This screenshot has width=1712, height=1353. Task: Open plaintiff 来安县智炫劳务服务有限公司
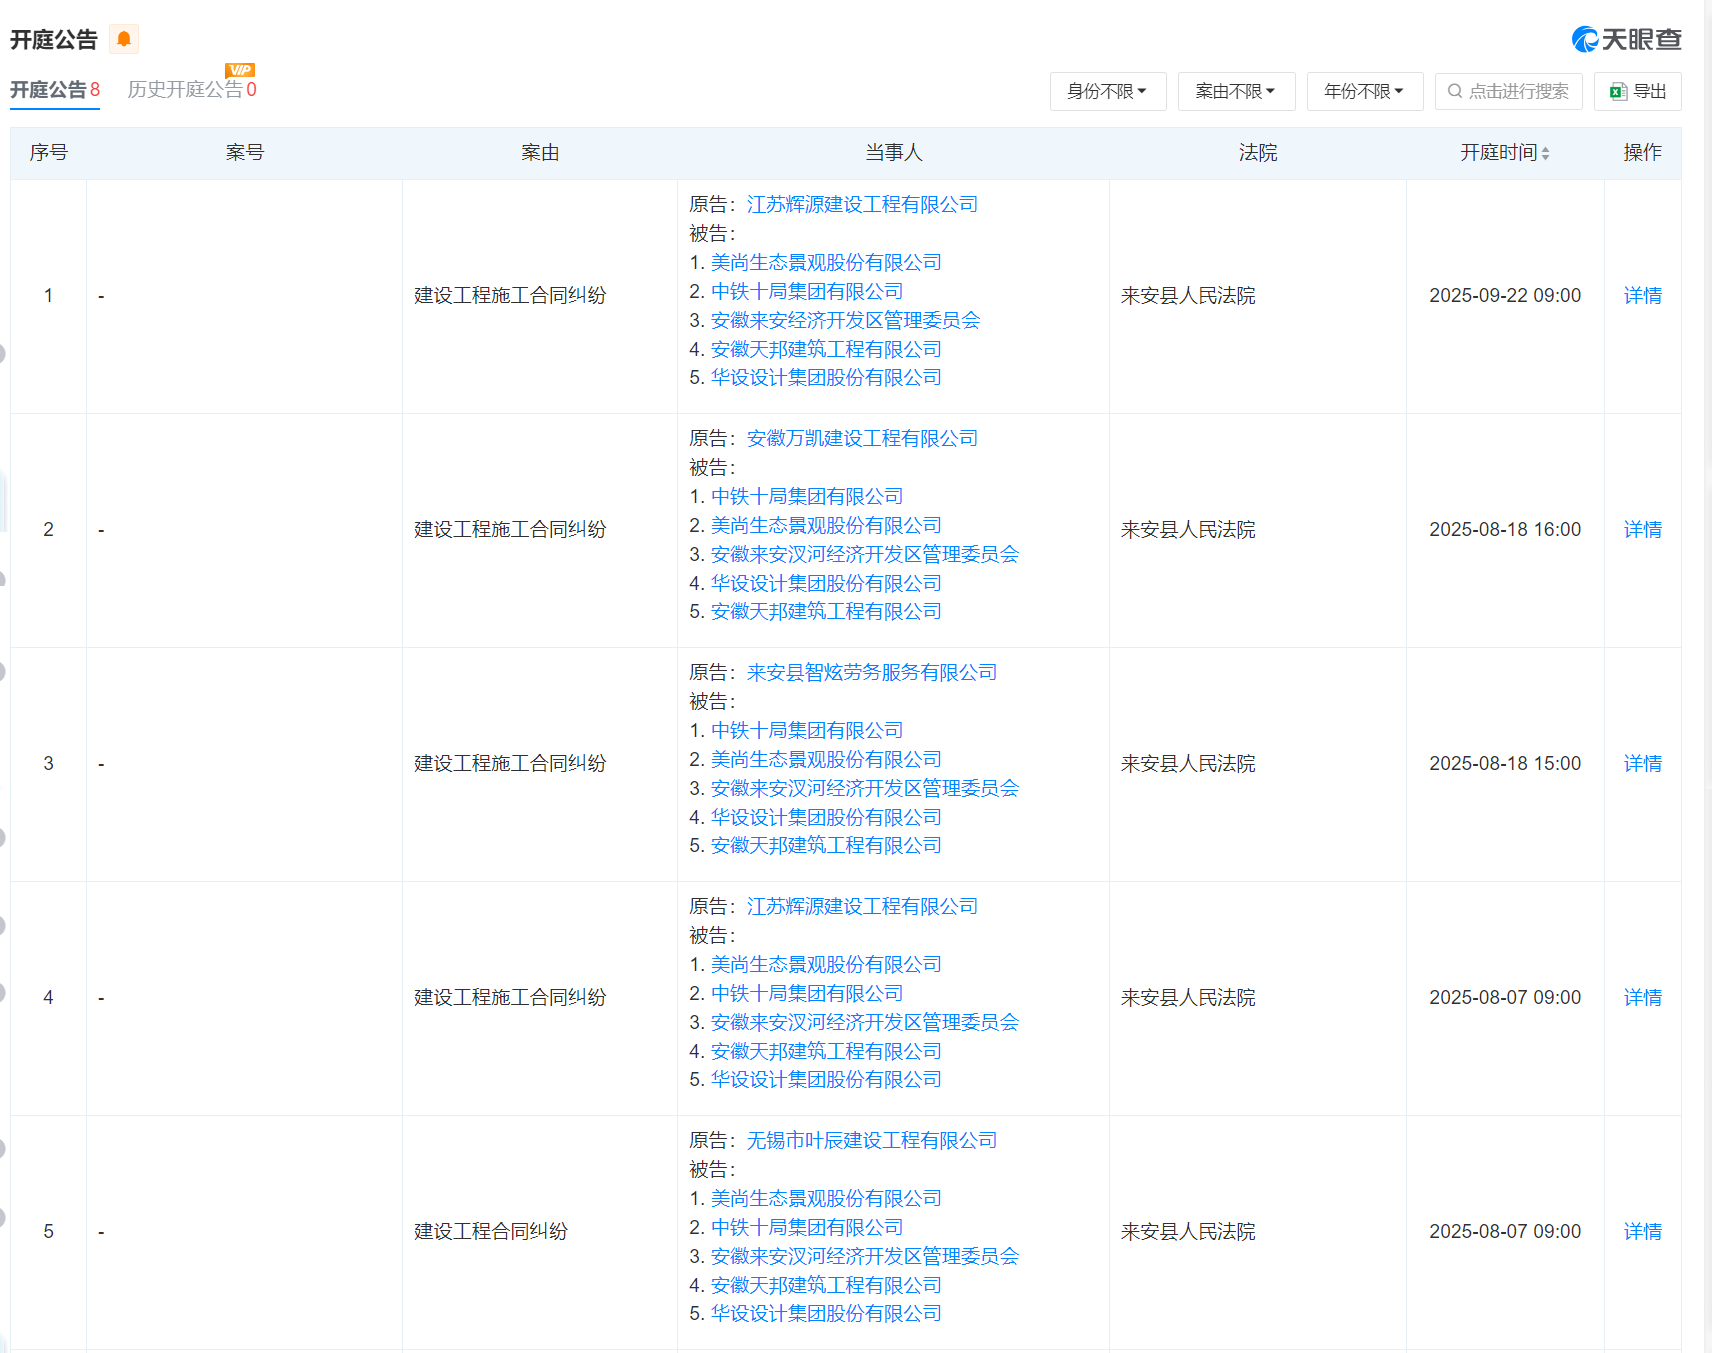point(872,673)
